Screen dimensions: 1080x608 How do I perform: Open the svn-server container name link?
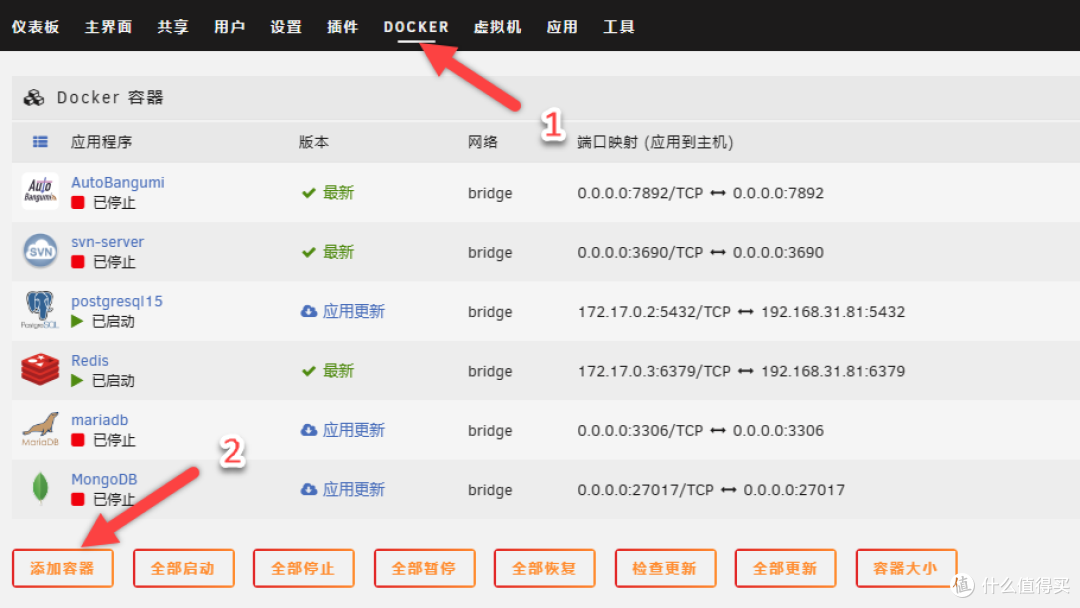[x=108, y=241]
